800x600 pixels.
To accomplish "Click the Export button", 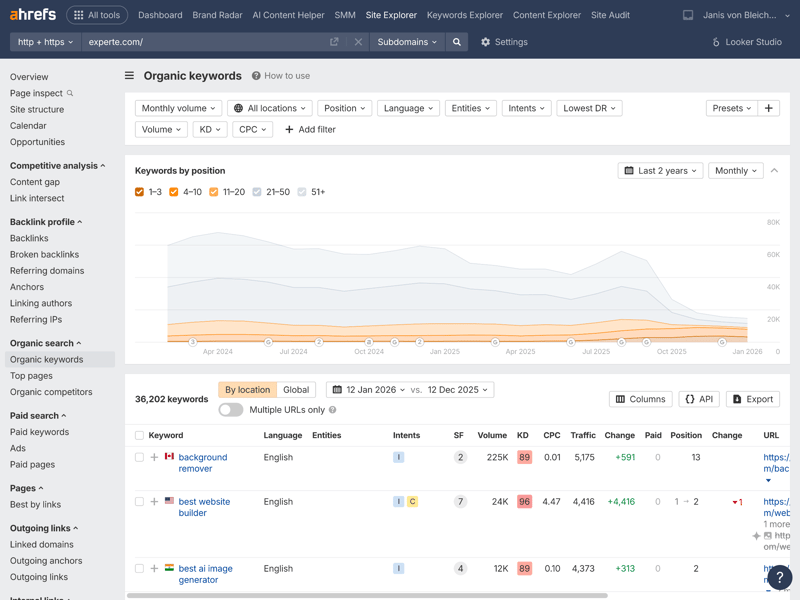I will 753,399.
